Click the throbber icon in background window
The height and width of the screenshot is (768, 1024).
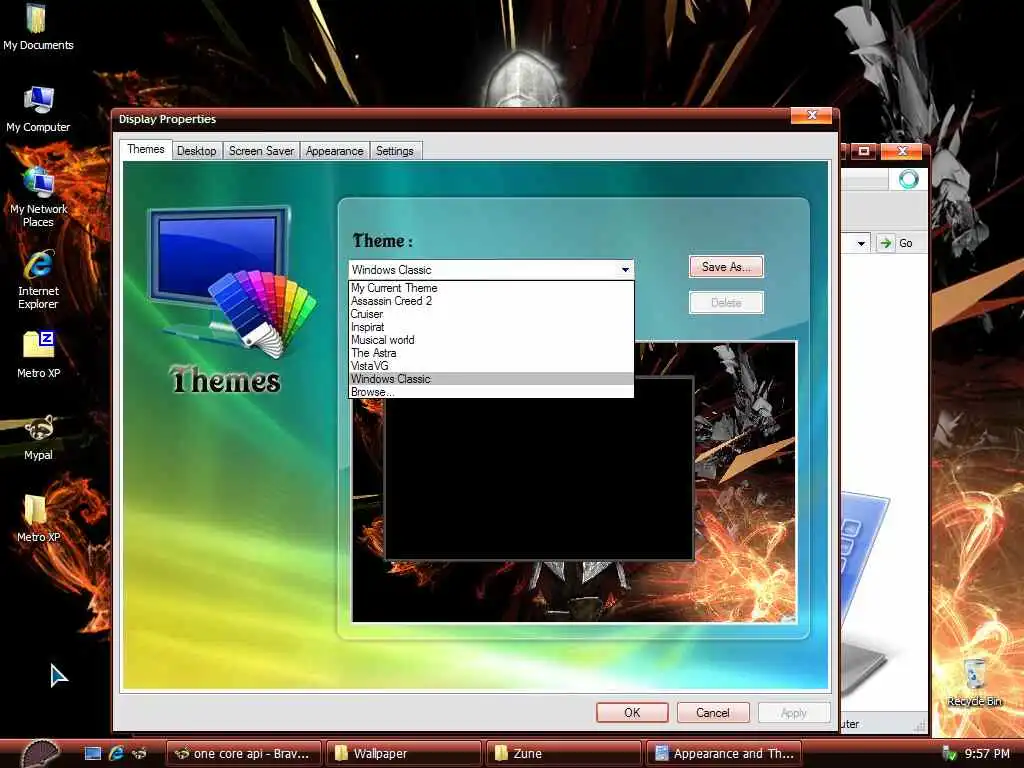[908, 179]
